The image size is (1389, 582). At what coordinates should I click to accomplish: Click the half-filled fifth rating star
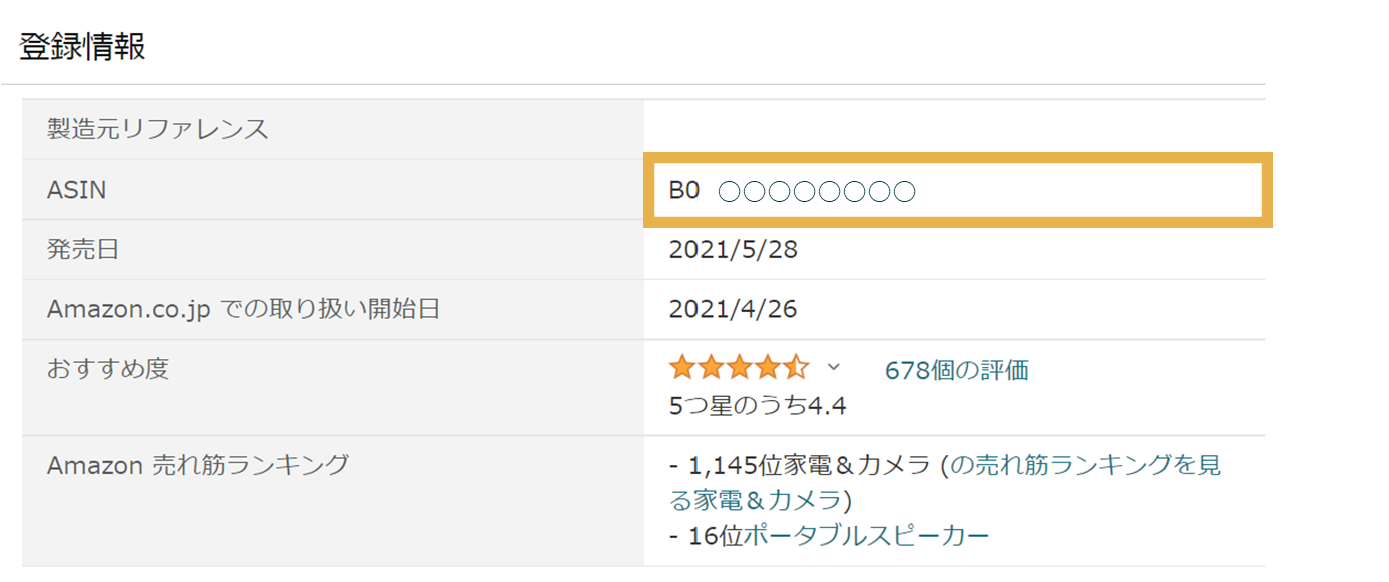click(796, 368)
